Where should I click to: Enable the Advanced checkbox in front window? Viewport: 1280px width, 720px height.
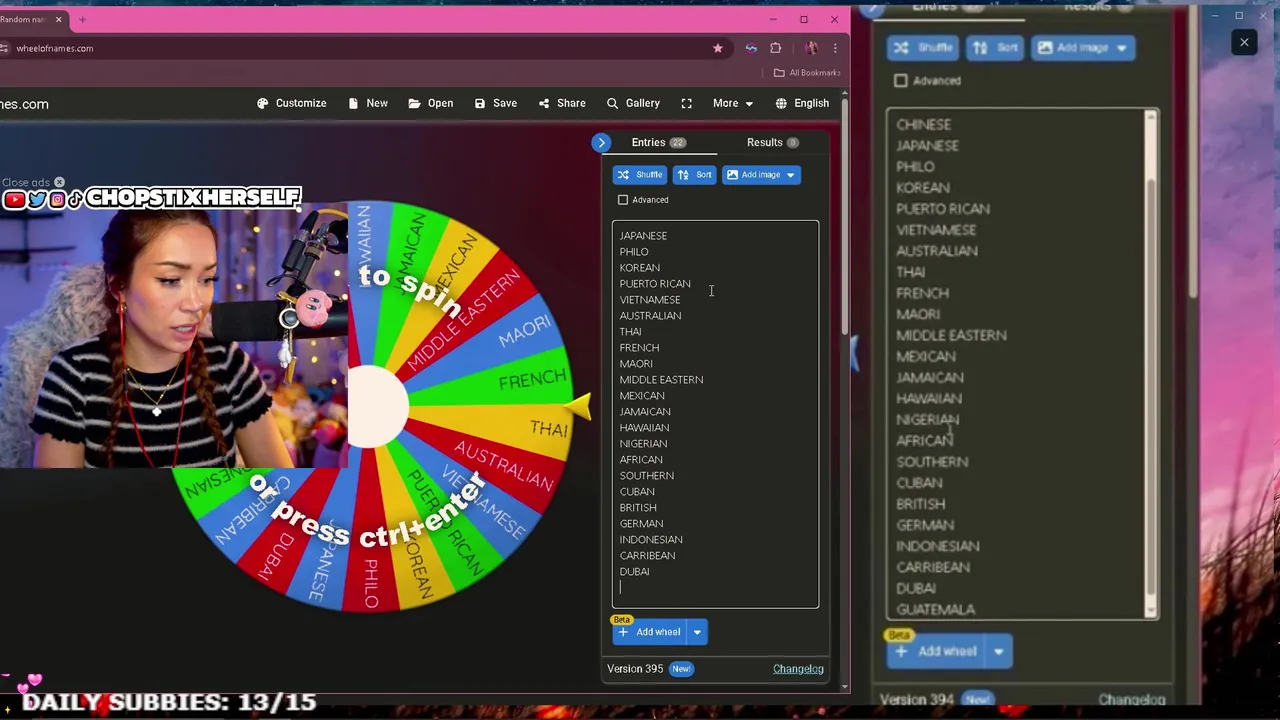pyautogui.click(x=623, y=200)
